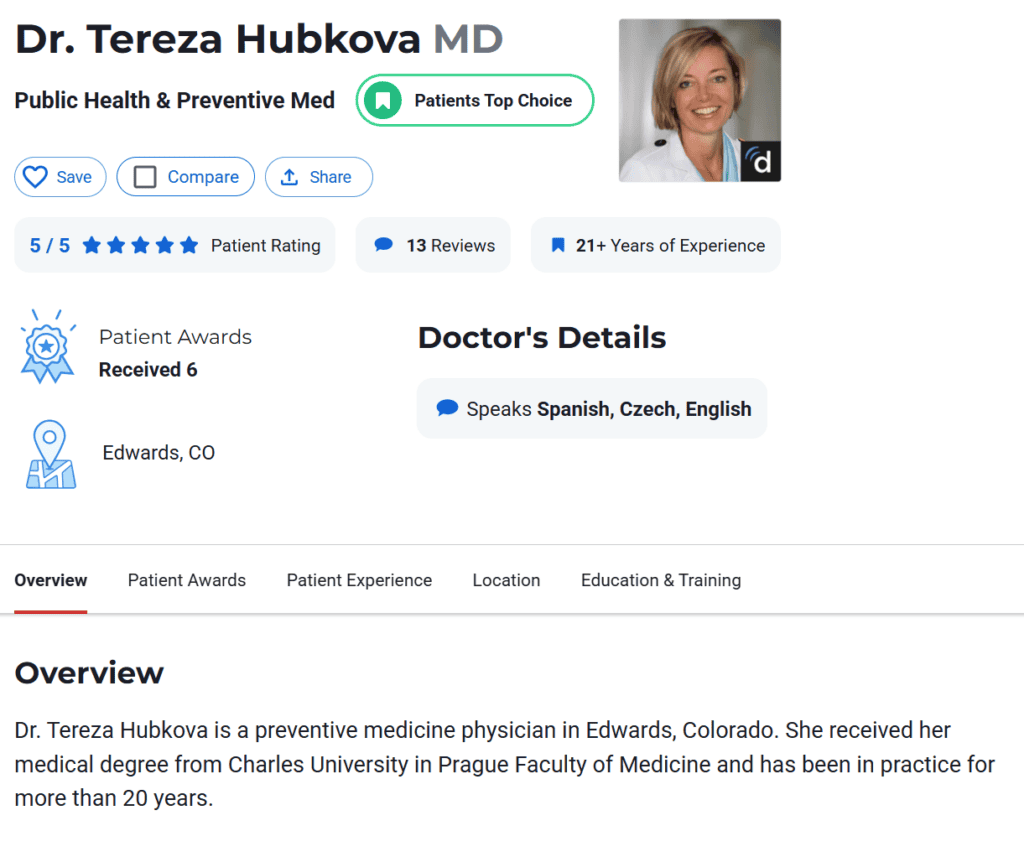Click the Save button
The width and height of the screenshot is (1024, 857).
pyautogui.click(x=60, y=177)
